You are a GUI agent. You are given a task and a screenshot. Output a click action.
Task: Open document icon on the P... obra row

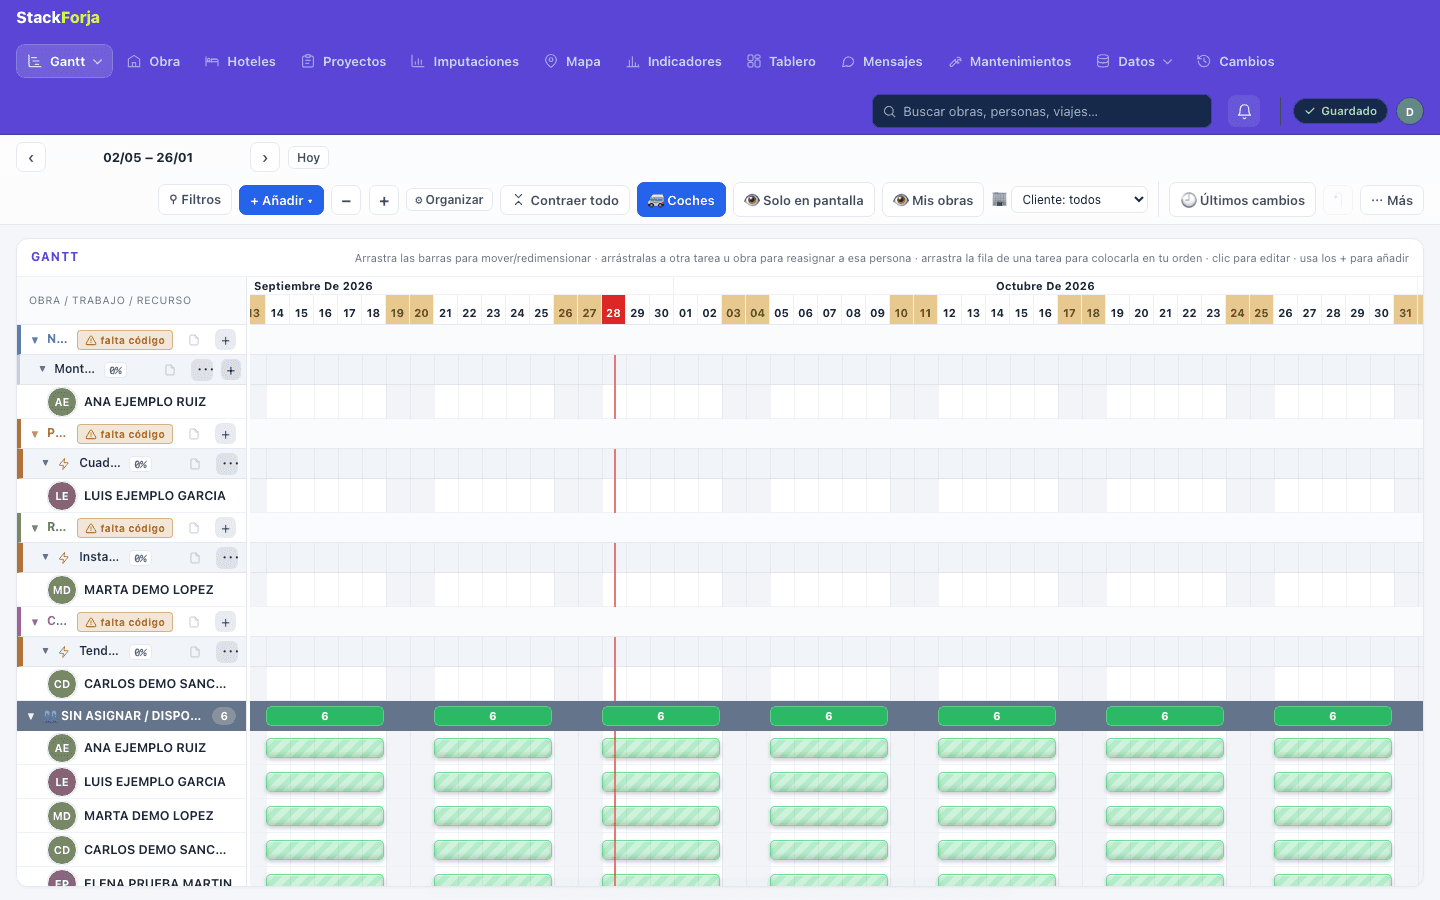click(x=194, y=434)
